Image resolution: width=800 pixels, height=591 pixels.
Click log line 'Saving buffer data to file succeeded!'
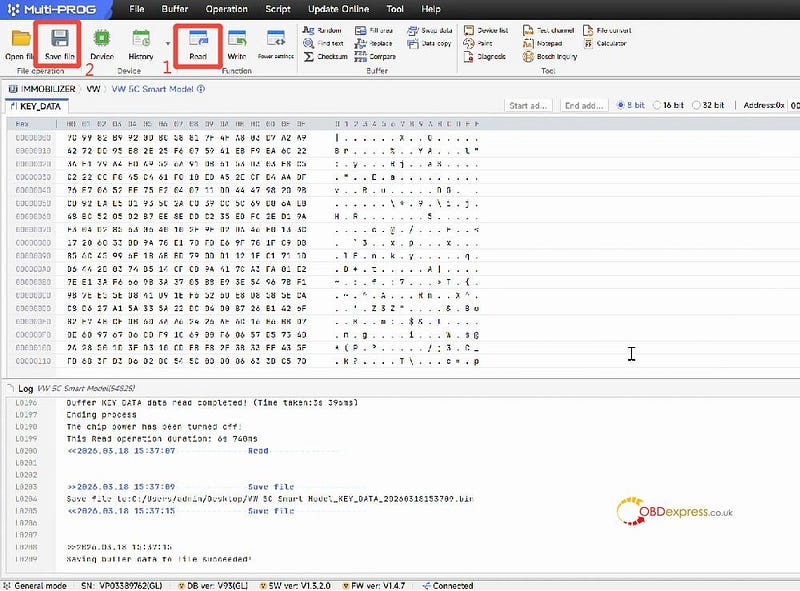click(x=159, y=559)
